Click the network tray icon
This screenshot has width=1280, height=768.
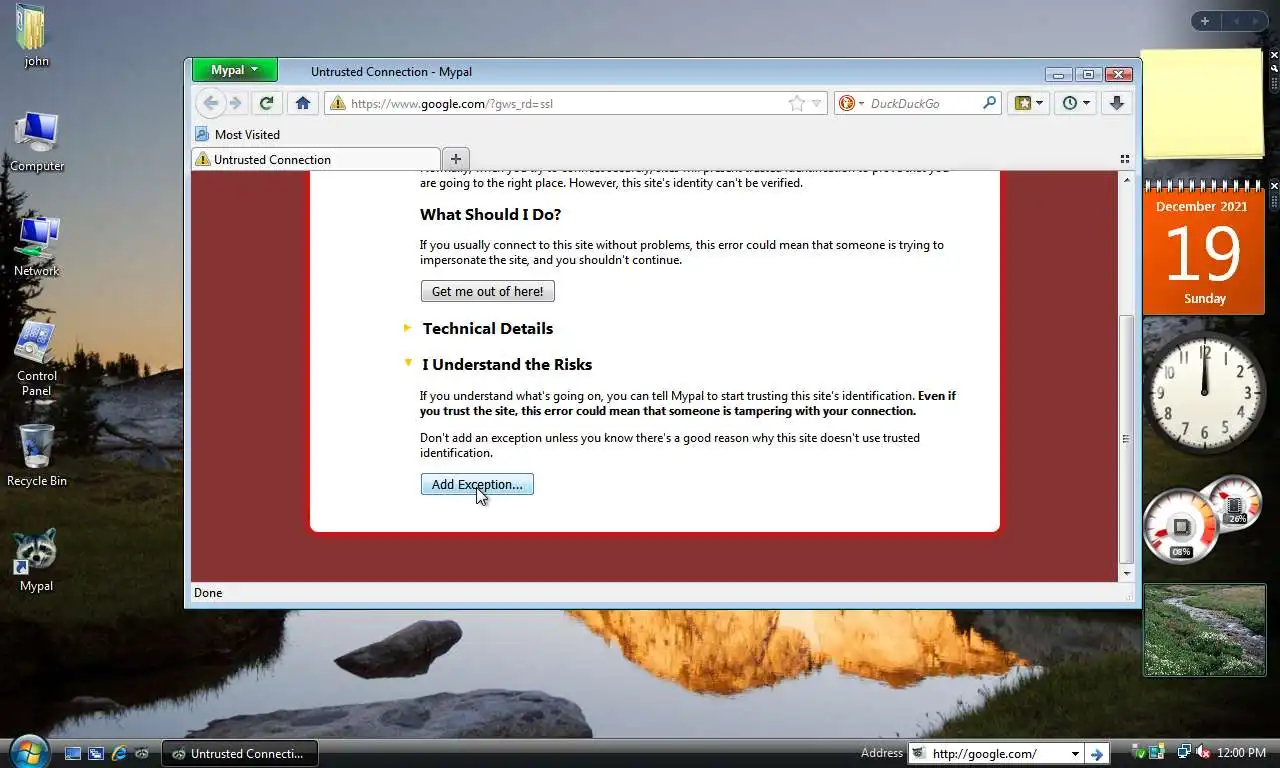1184,753
